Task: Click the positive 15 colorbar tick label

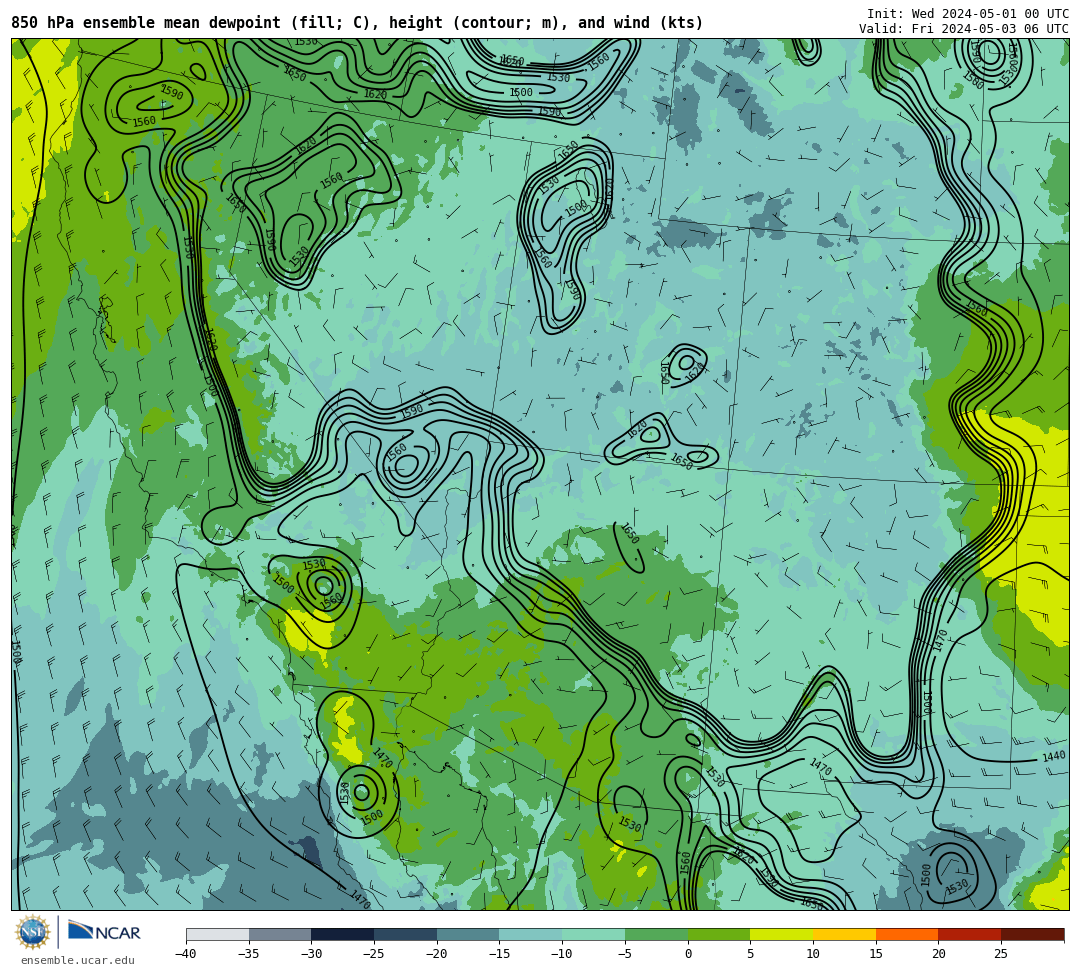Action: 876,954
